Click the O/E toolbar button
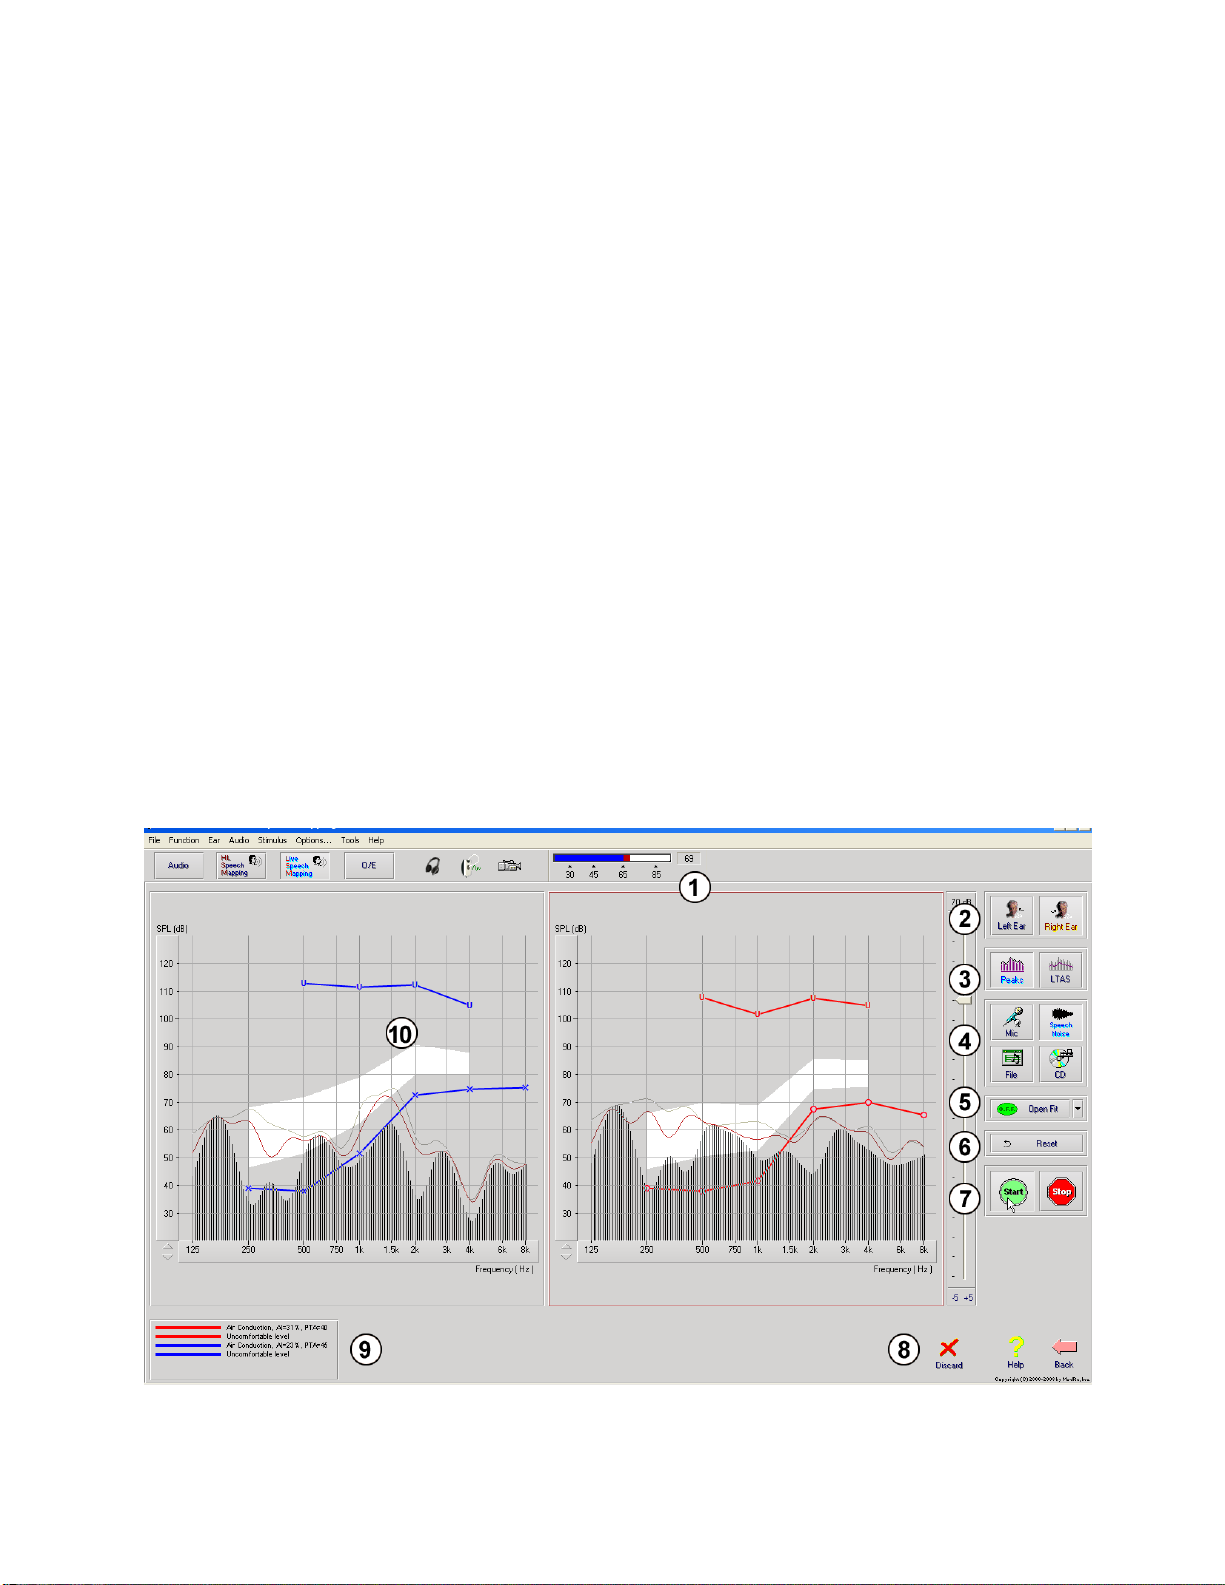This screenshot has width=1225, height=1585. [369, 866]
